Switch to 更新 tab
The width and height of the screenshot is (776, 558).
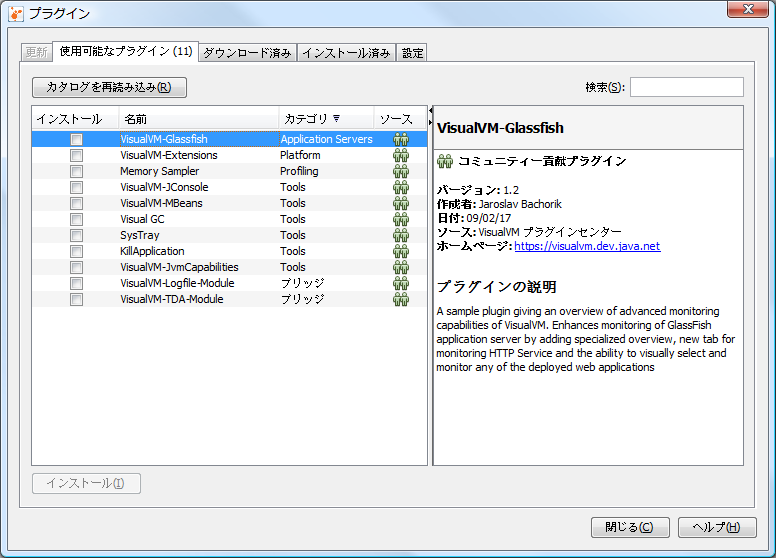pyautogui.click(x=37, y=52)
